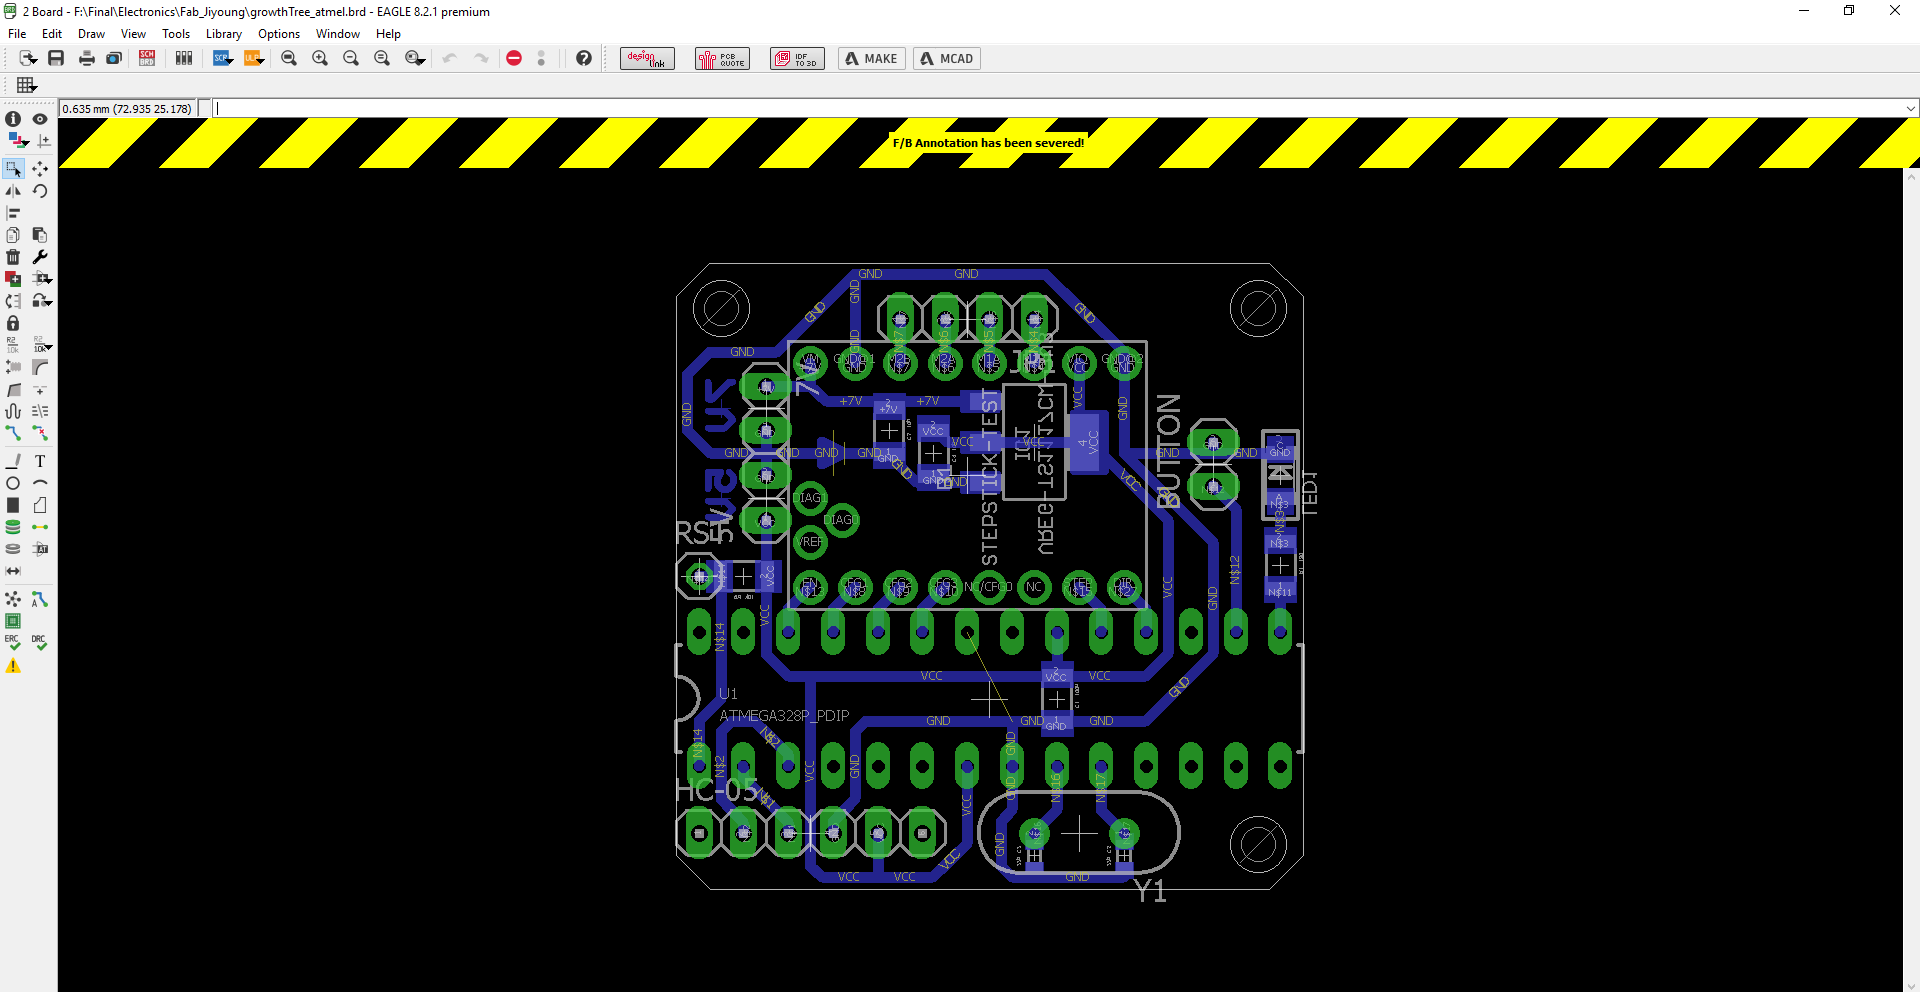Select the Add part tool
The image size is (1920, 992).
(13, 279)
